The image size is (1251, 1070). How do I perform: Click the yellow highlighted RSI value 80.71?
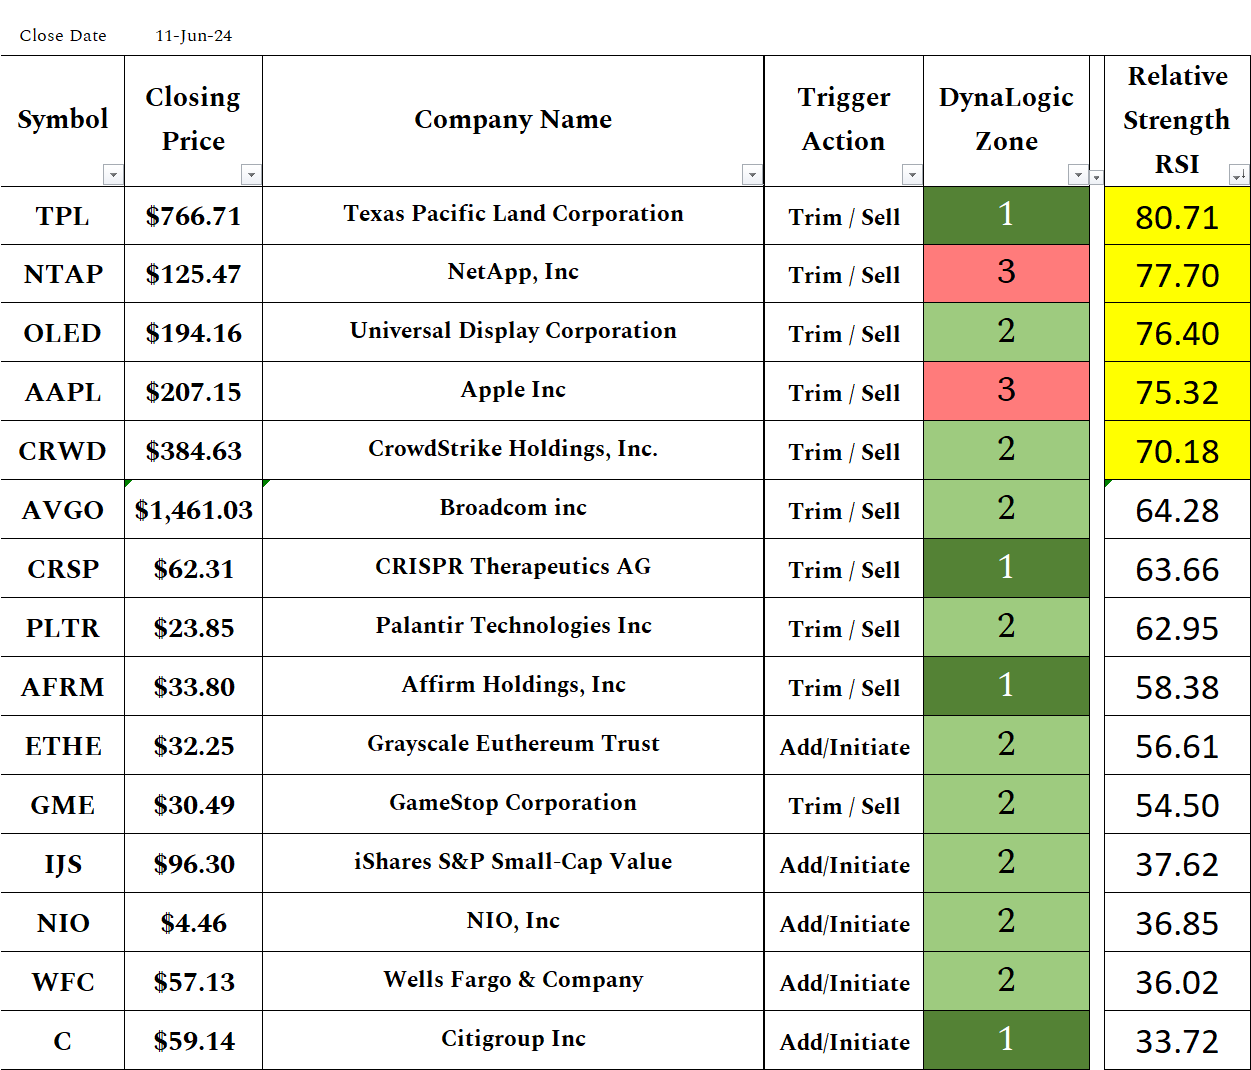1176,216
